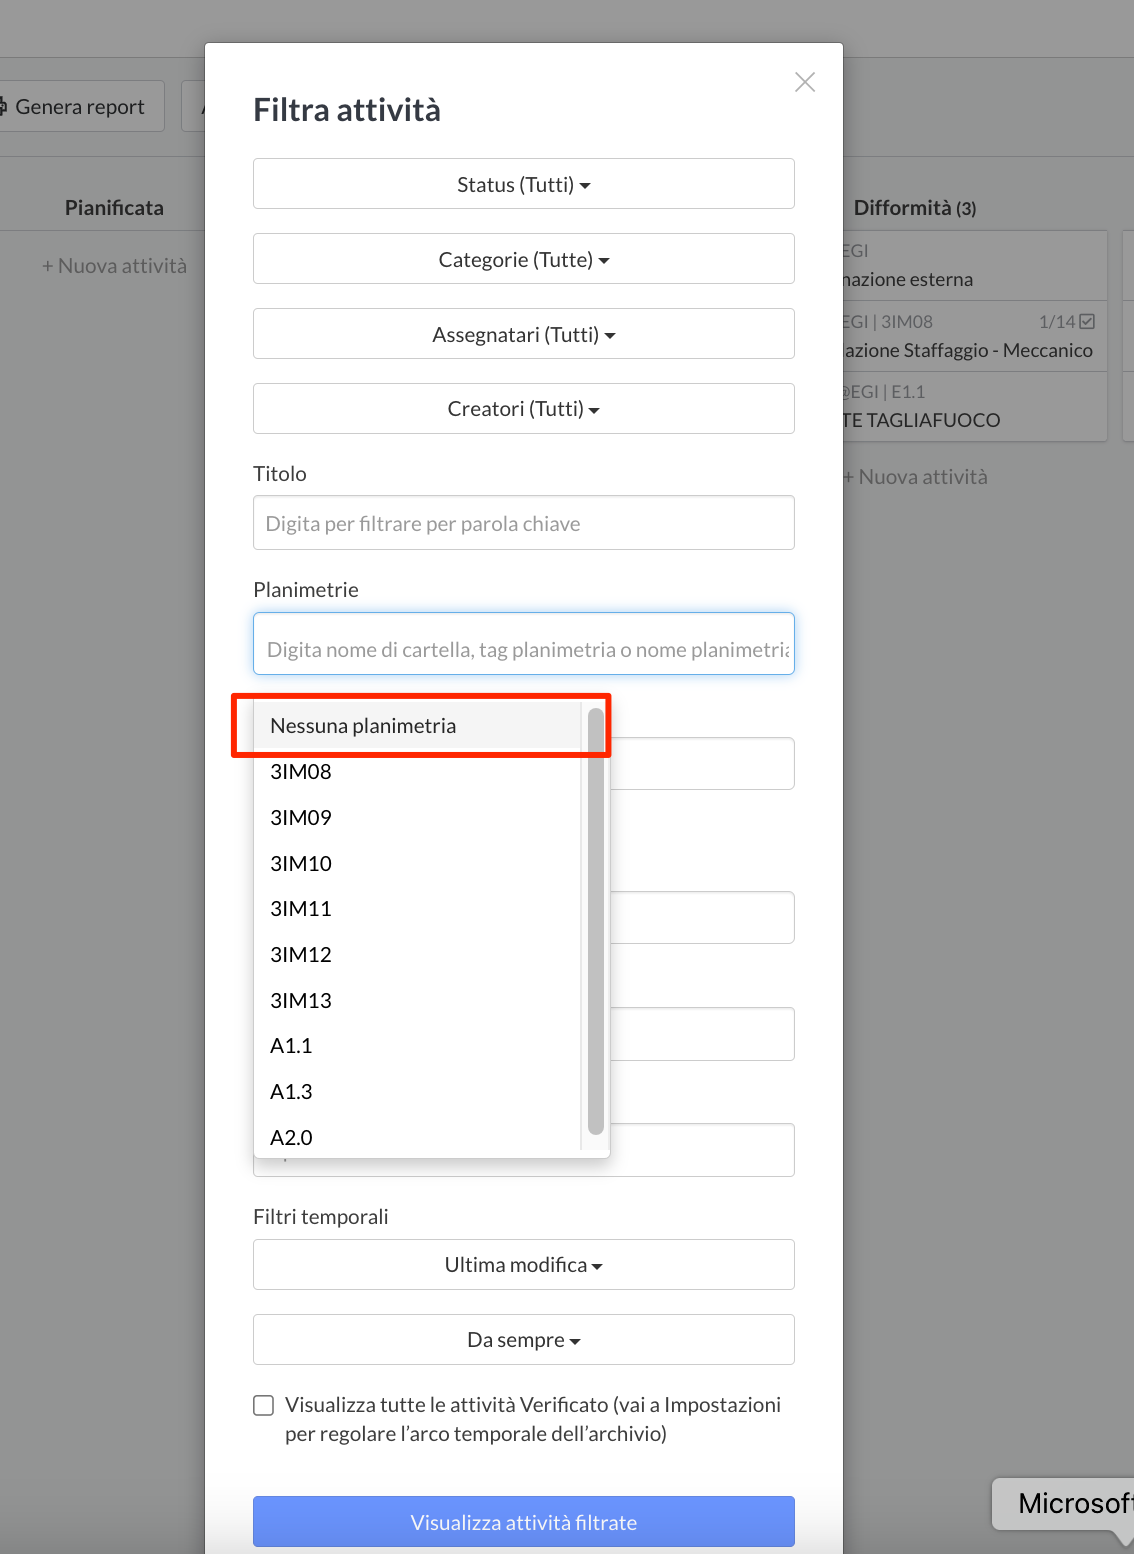Choose 3IM08 in the planimetrie list
This screenshot has width=1134, height=1554.
(301, 772)
